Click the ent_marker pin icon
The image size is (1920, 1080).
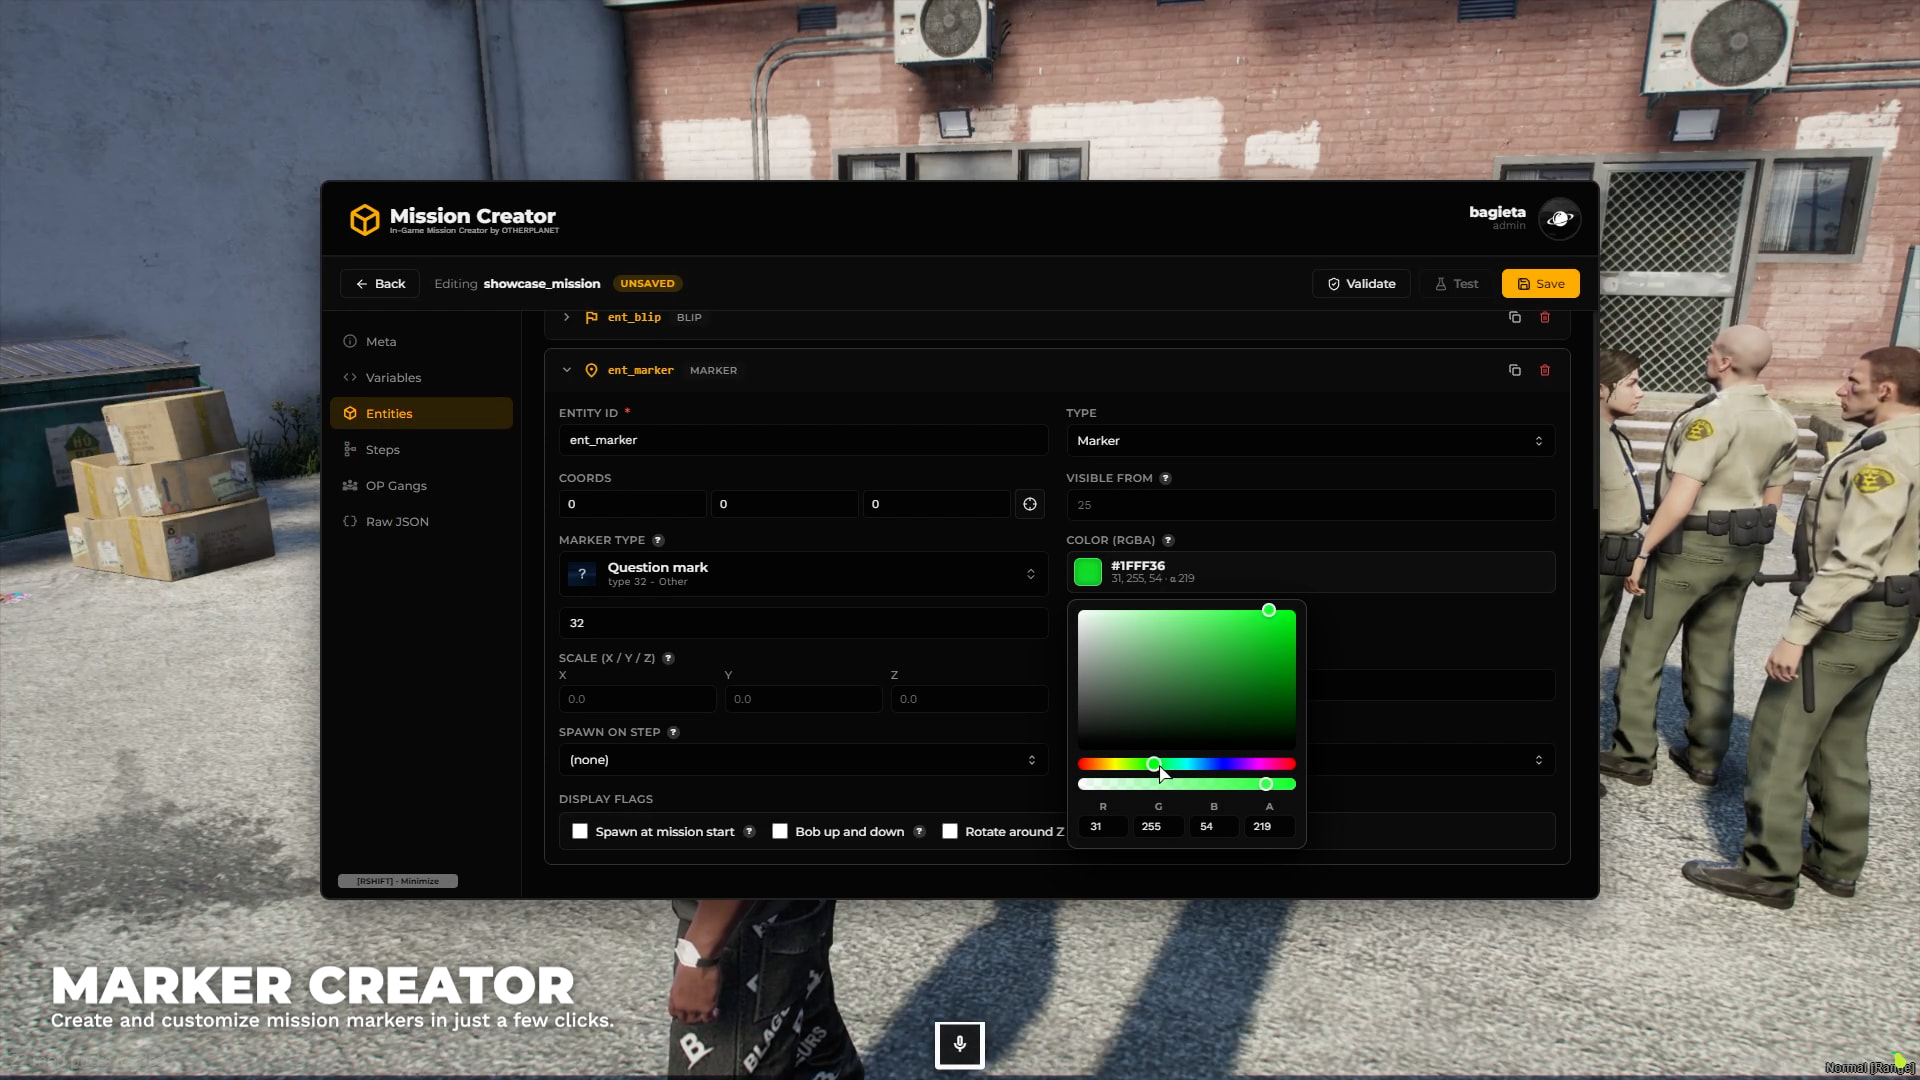(x=591, y=370)
